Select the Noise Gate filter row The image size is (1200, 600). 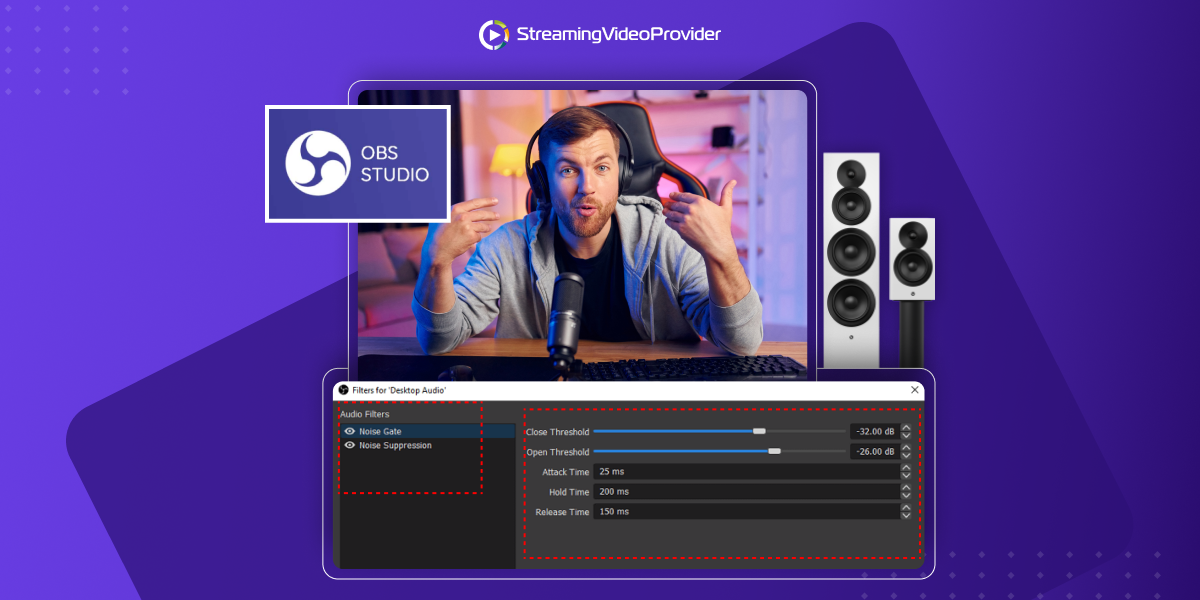pyautogui.click(x=428, y=431)
